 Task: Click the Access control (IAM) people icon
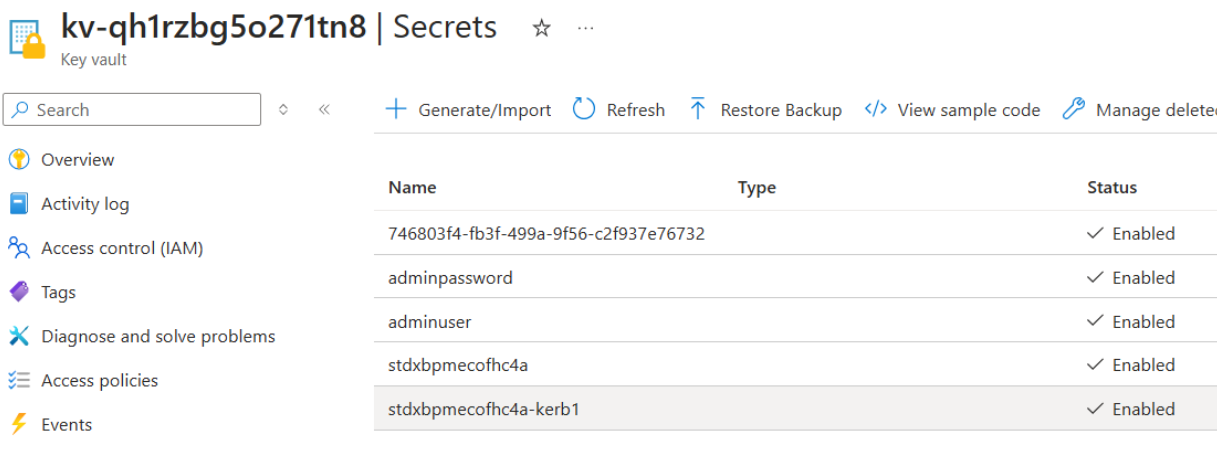19,248
